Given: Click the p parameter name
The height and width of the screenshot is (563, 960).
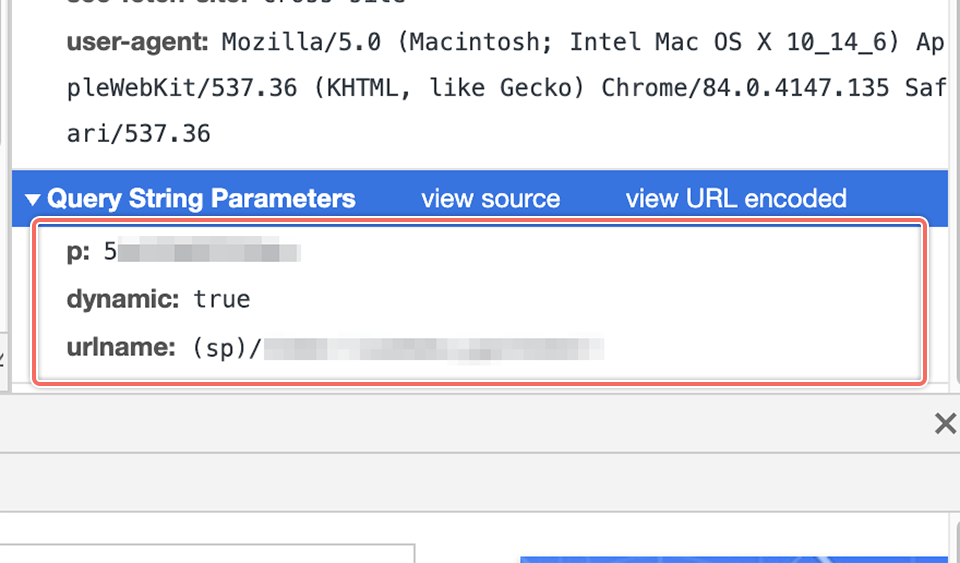Looking at the screenshot, I should coord(78,252).
